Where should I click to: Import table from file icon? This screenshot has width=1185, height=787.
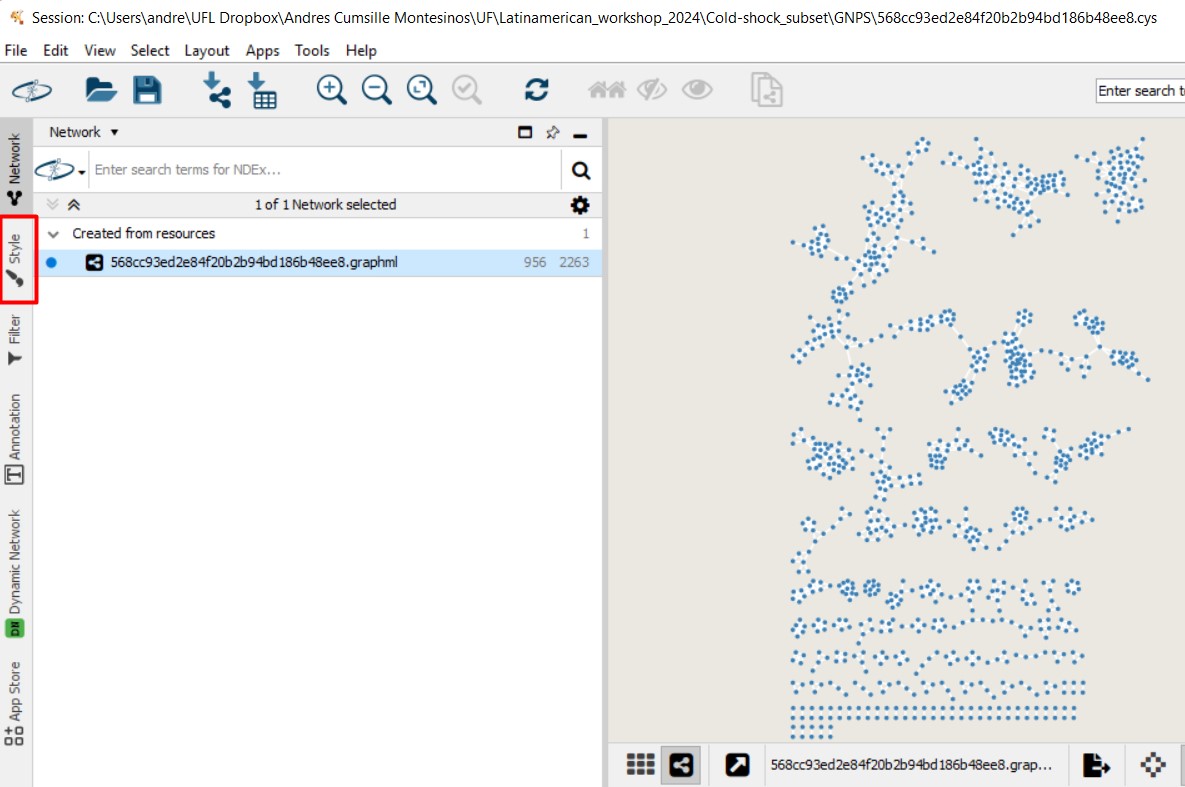(261, 90)
